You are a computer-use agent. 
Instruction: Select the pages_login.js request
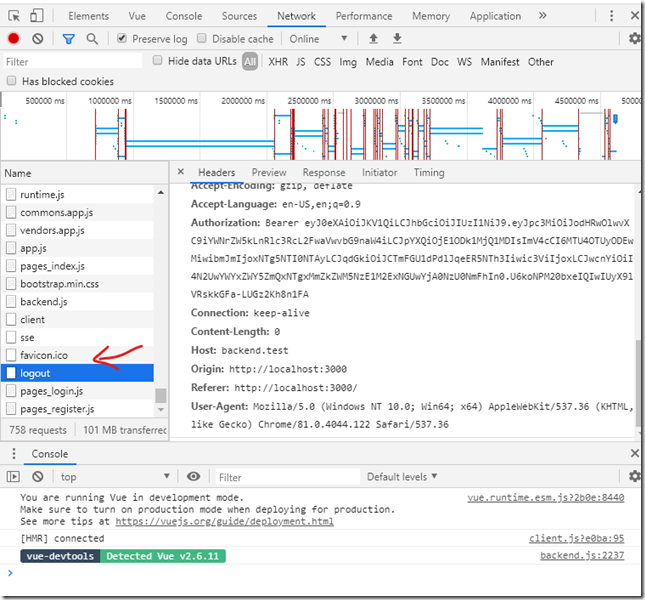[78, 391]
